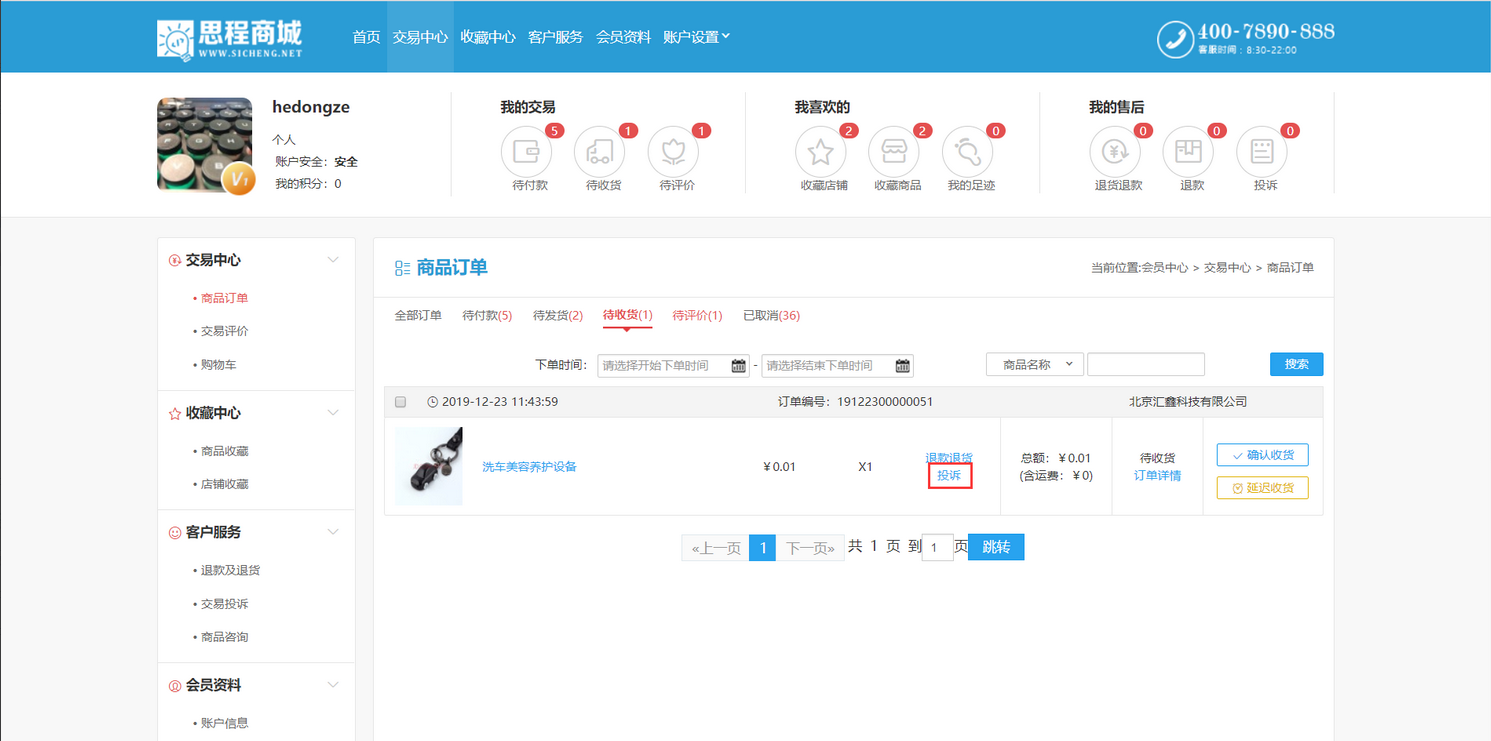Open 客户服务 in top navigation
The height and width of the screenshot is (741, 1491).
click(555, 37)
